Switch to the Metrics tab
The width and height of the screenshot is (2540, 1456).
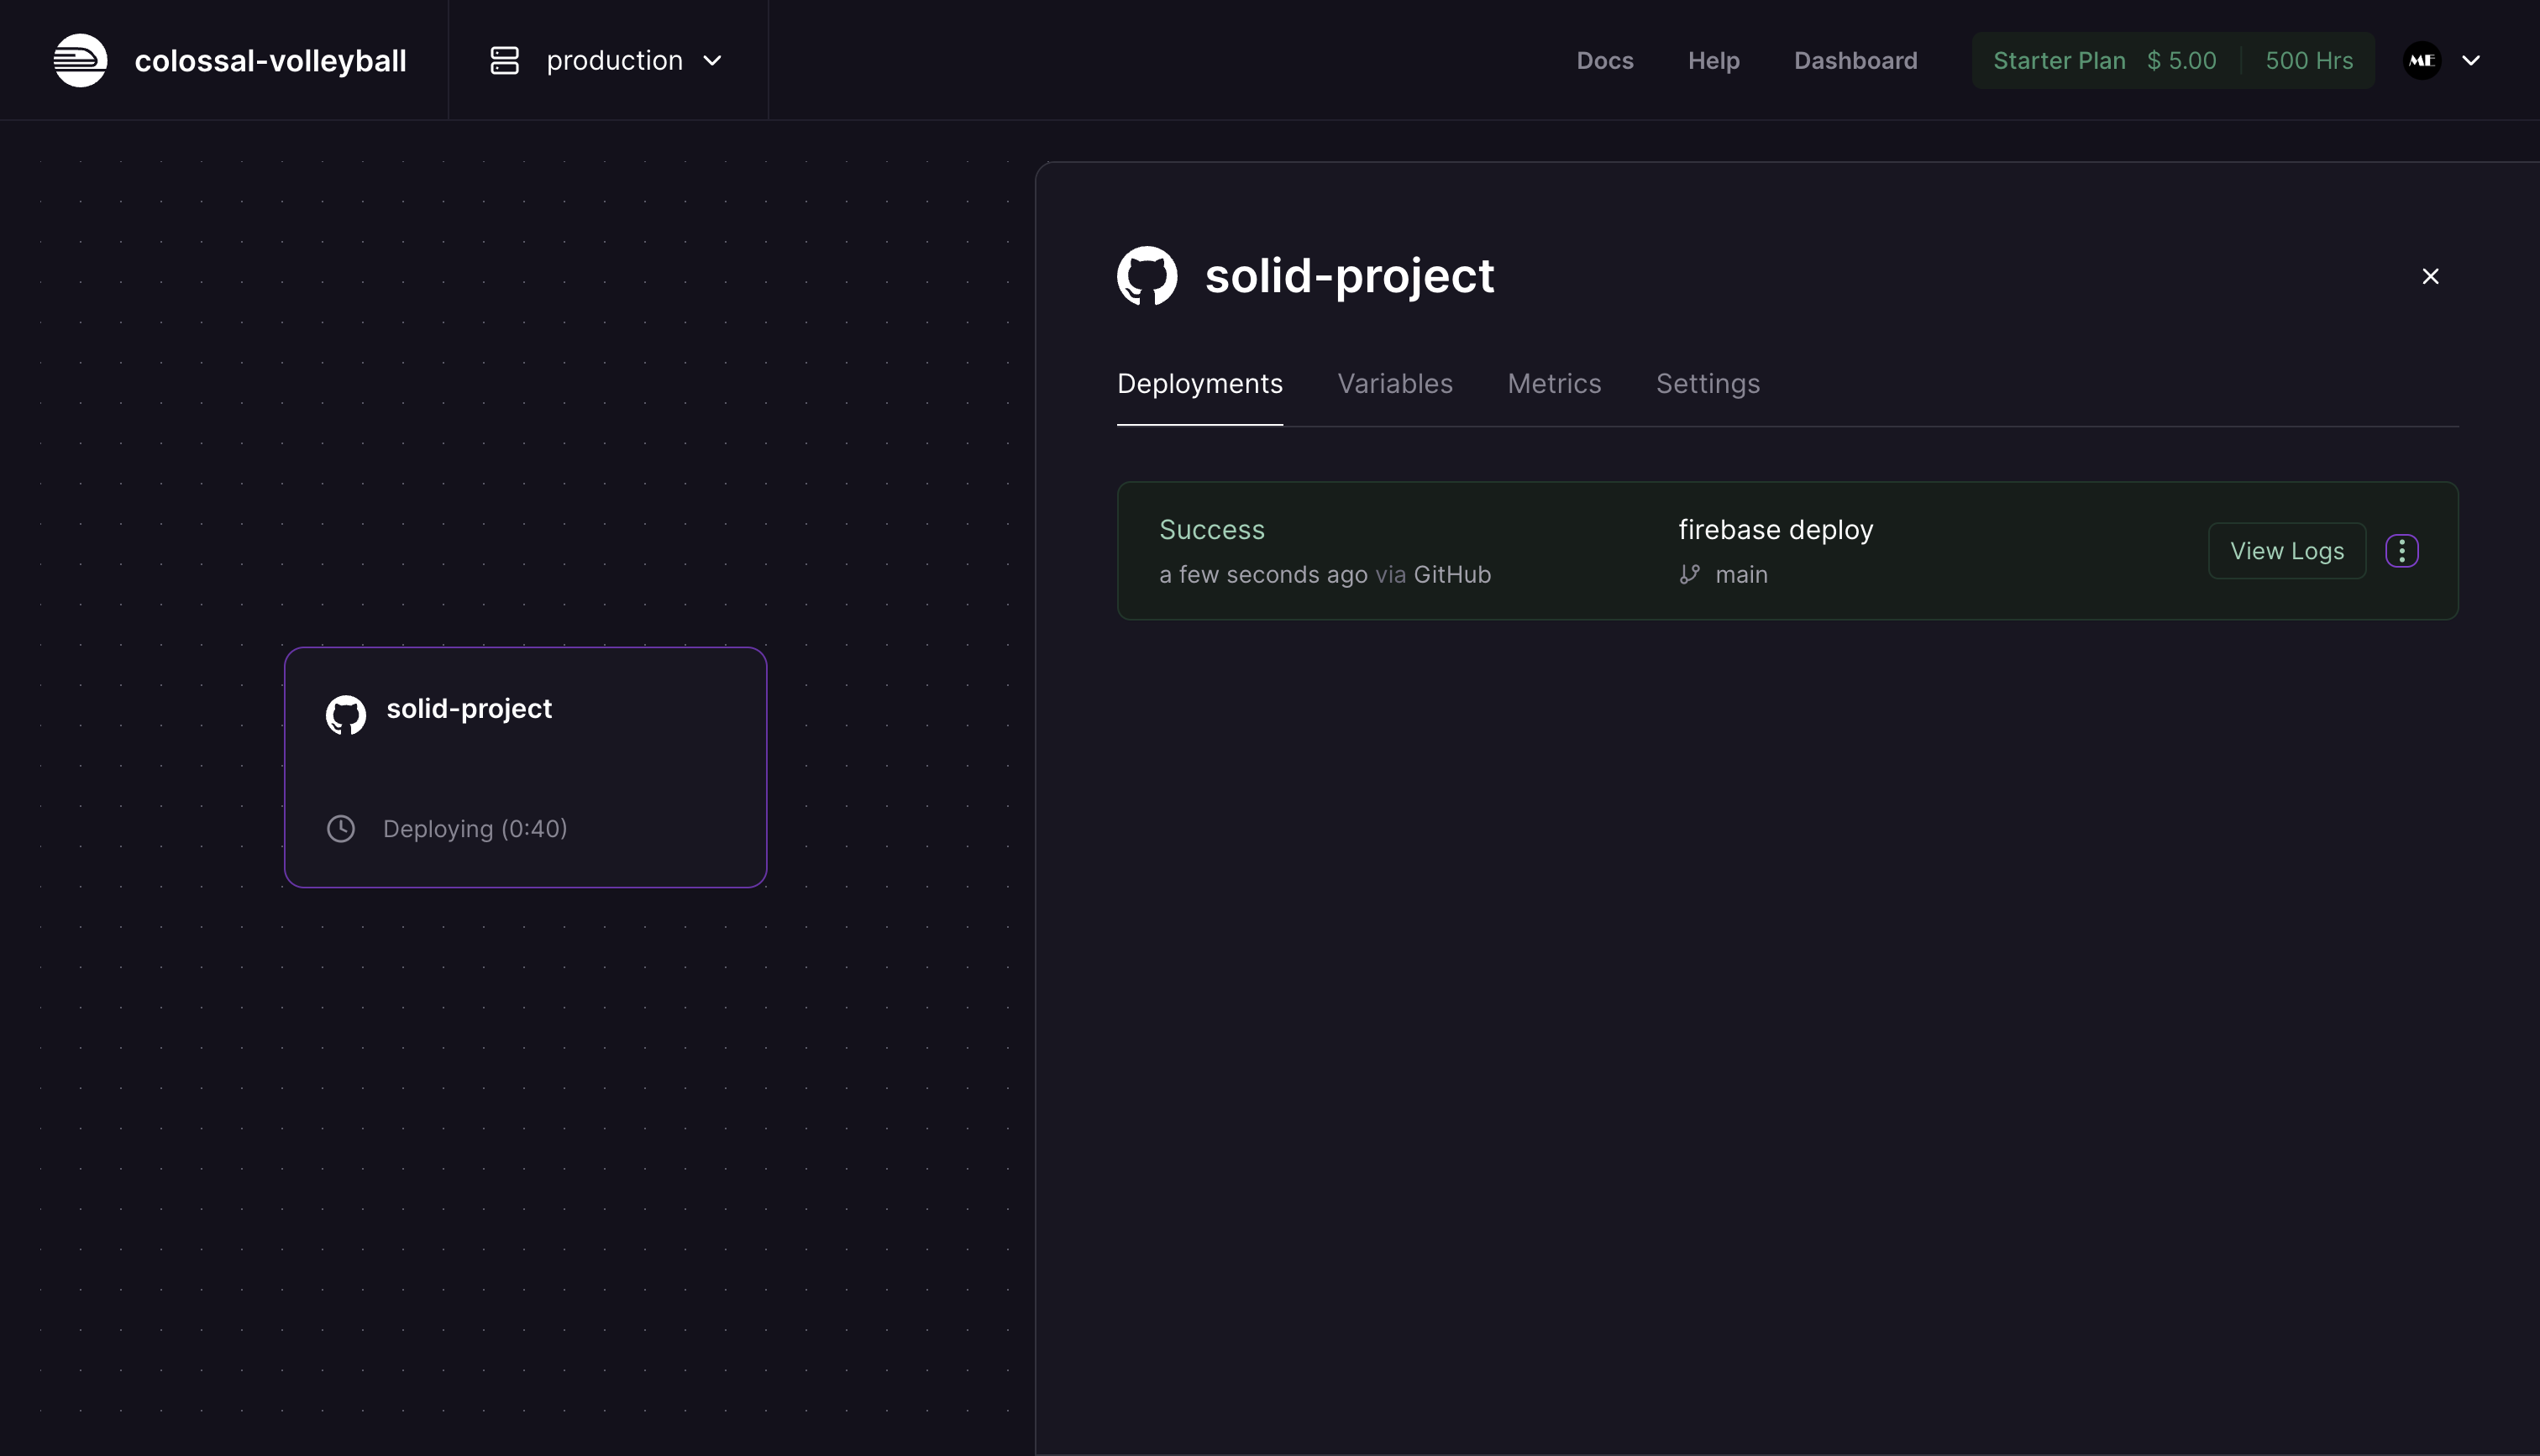point(1553,383)
